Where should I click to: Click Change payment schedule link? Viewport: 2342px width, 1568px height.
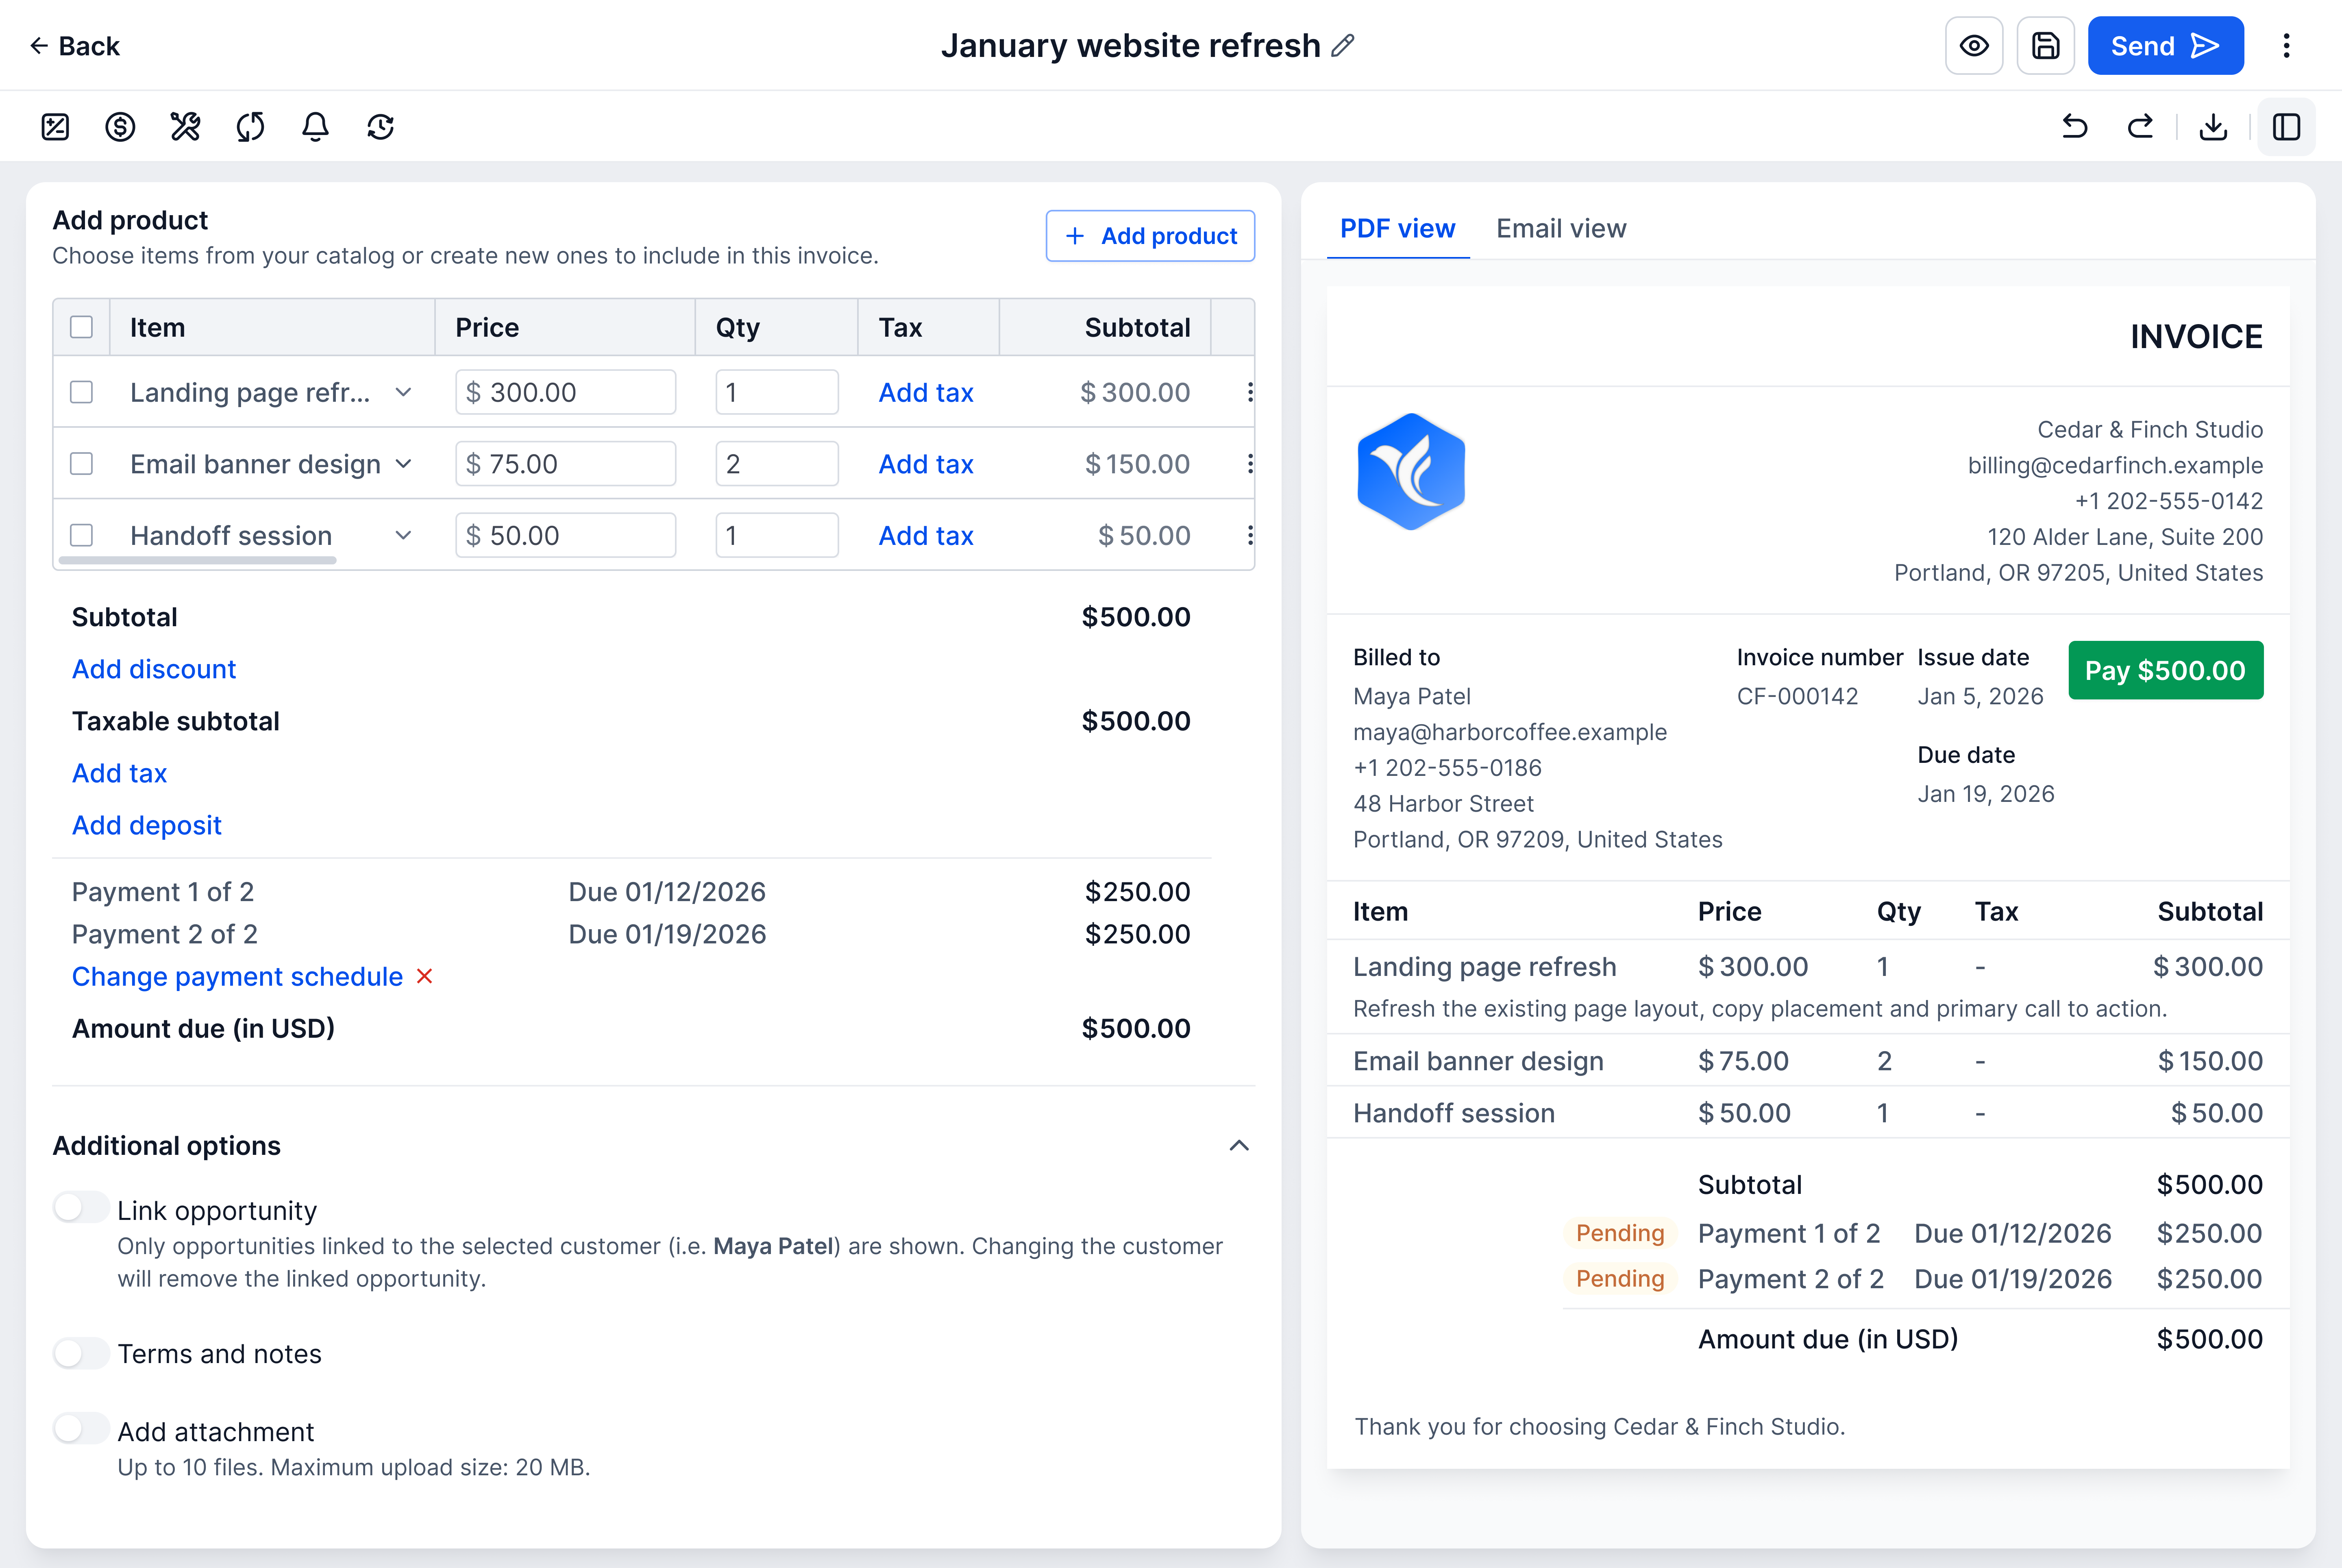click(237, 977)
